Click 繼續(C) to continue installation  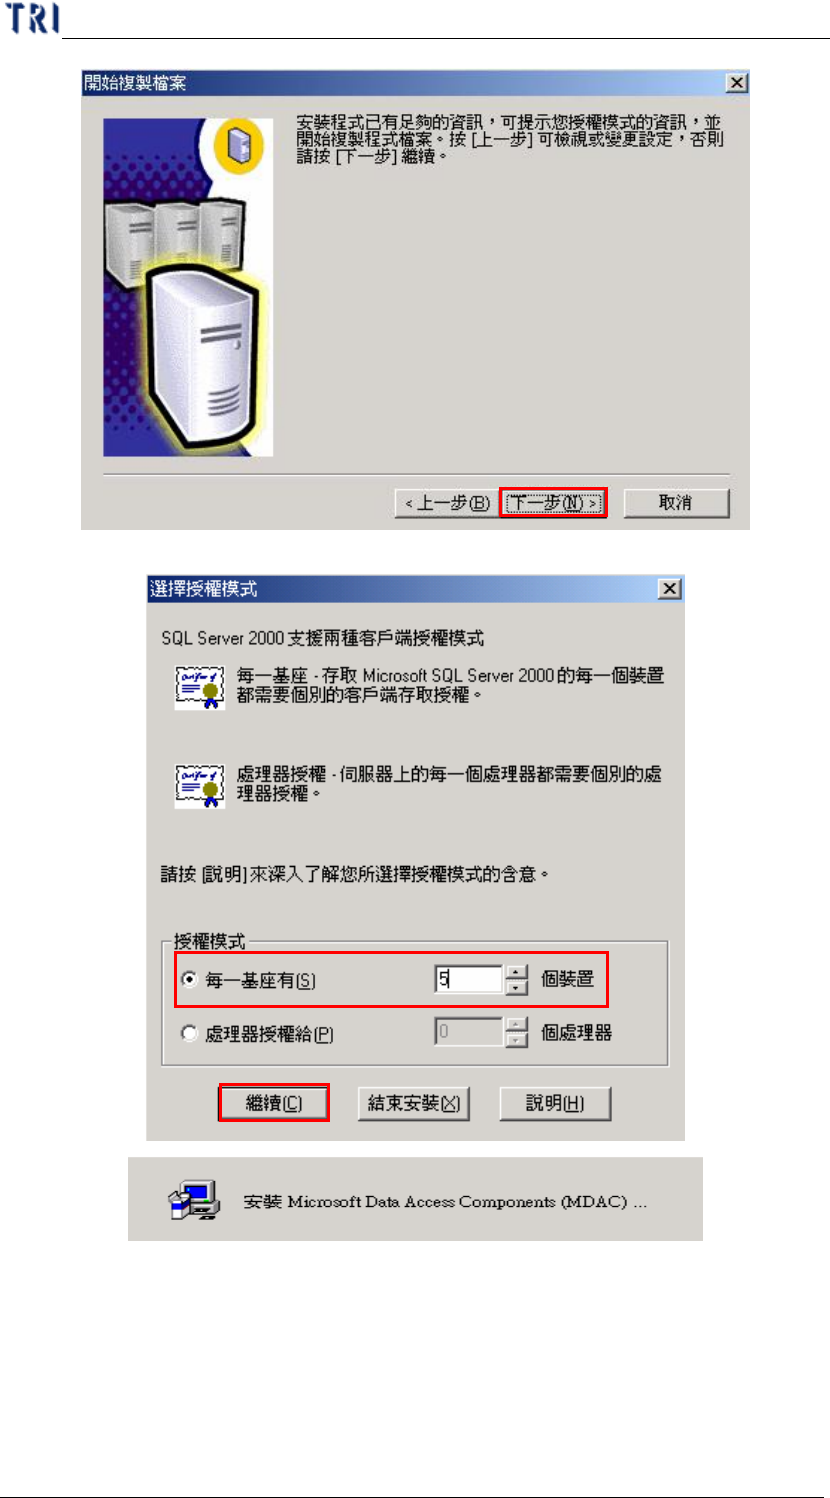[x=274, y=1103]
